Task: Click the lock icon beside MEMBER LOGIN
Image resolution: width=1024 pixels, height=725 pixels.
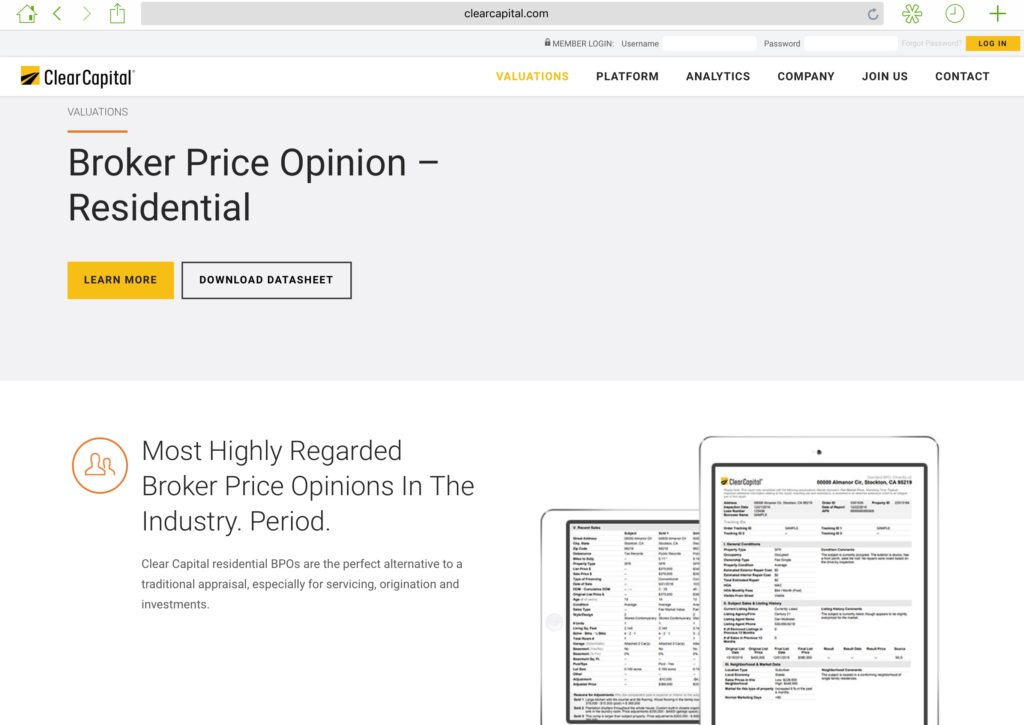Action: click(x=547, y=42)
